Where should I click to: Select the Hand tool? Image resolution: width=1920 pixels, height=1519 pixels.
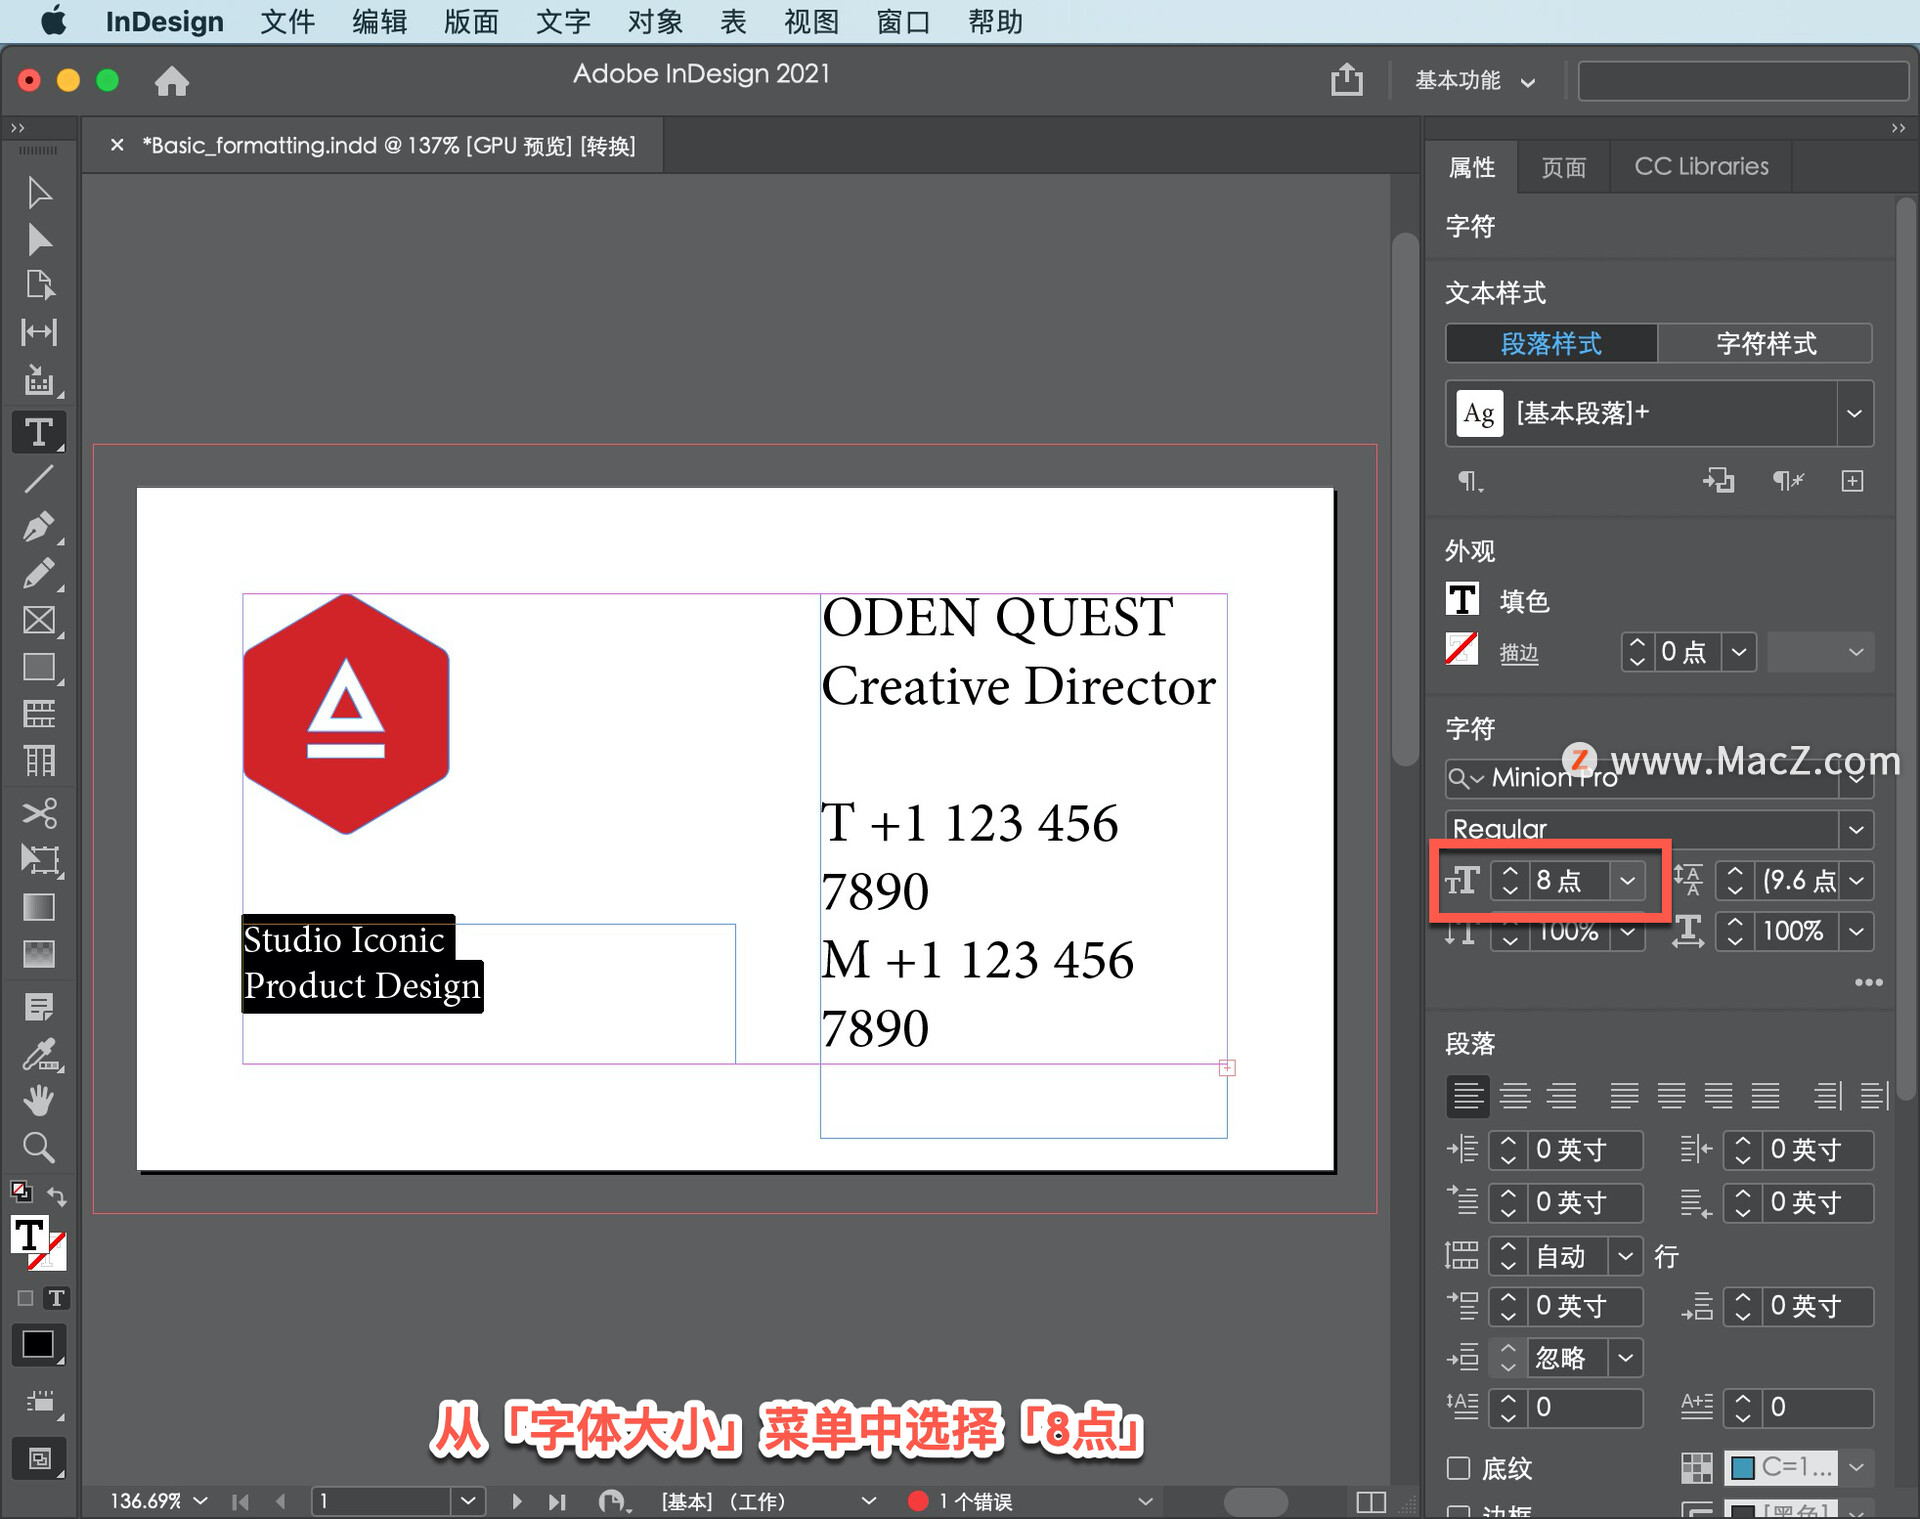[x=38, y=1100]
